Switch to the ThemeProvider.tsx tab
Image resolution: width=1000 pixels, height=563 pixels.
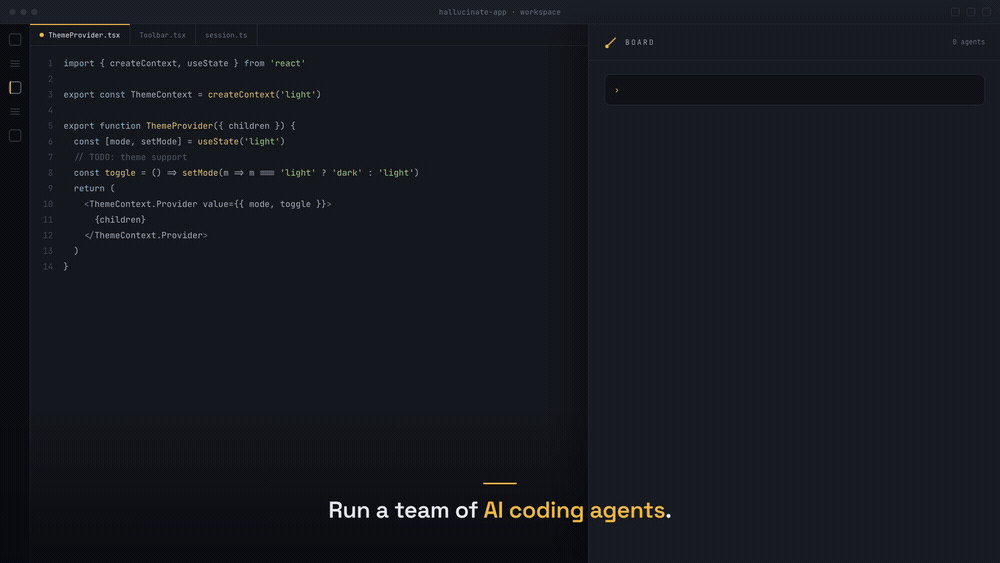tap(80, 35)
